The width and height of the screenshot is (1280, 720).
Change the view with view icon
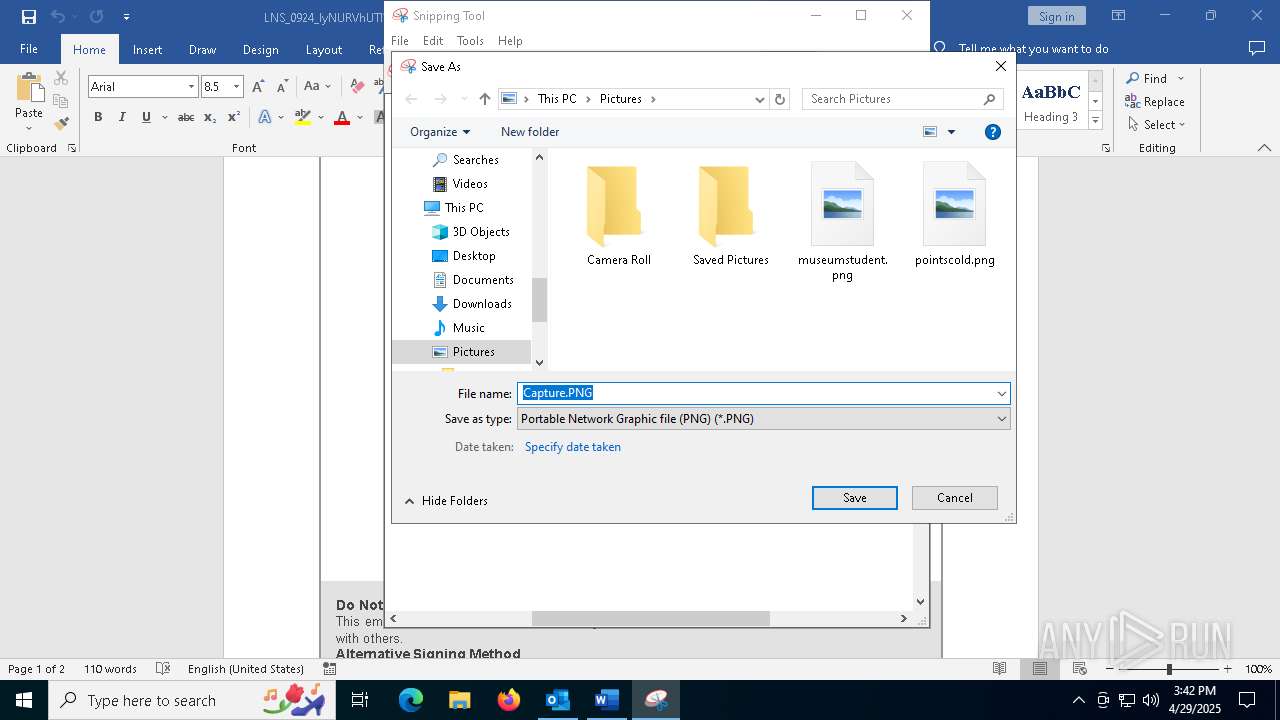coord(930,132)
